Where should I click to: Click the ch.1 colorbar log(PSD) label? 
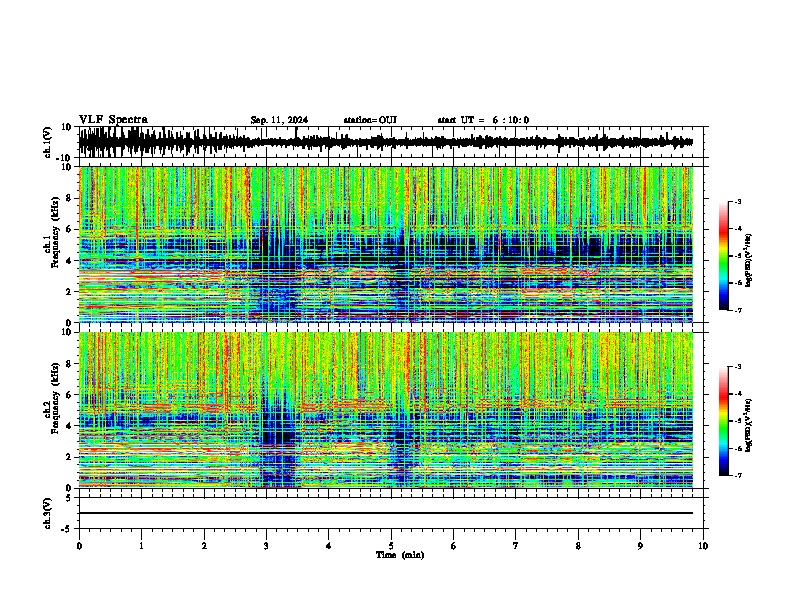tap(749, 261)
